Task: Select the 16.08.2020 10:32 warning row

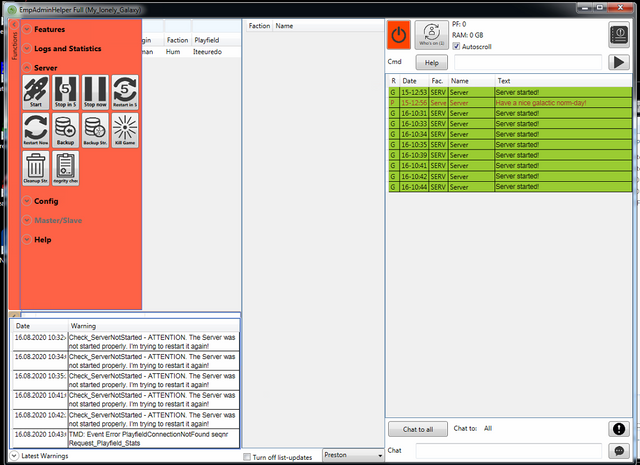Action: point(126,342)
